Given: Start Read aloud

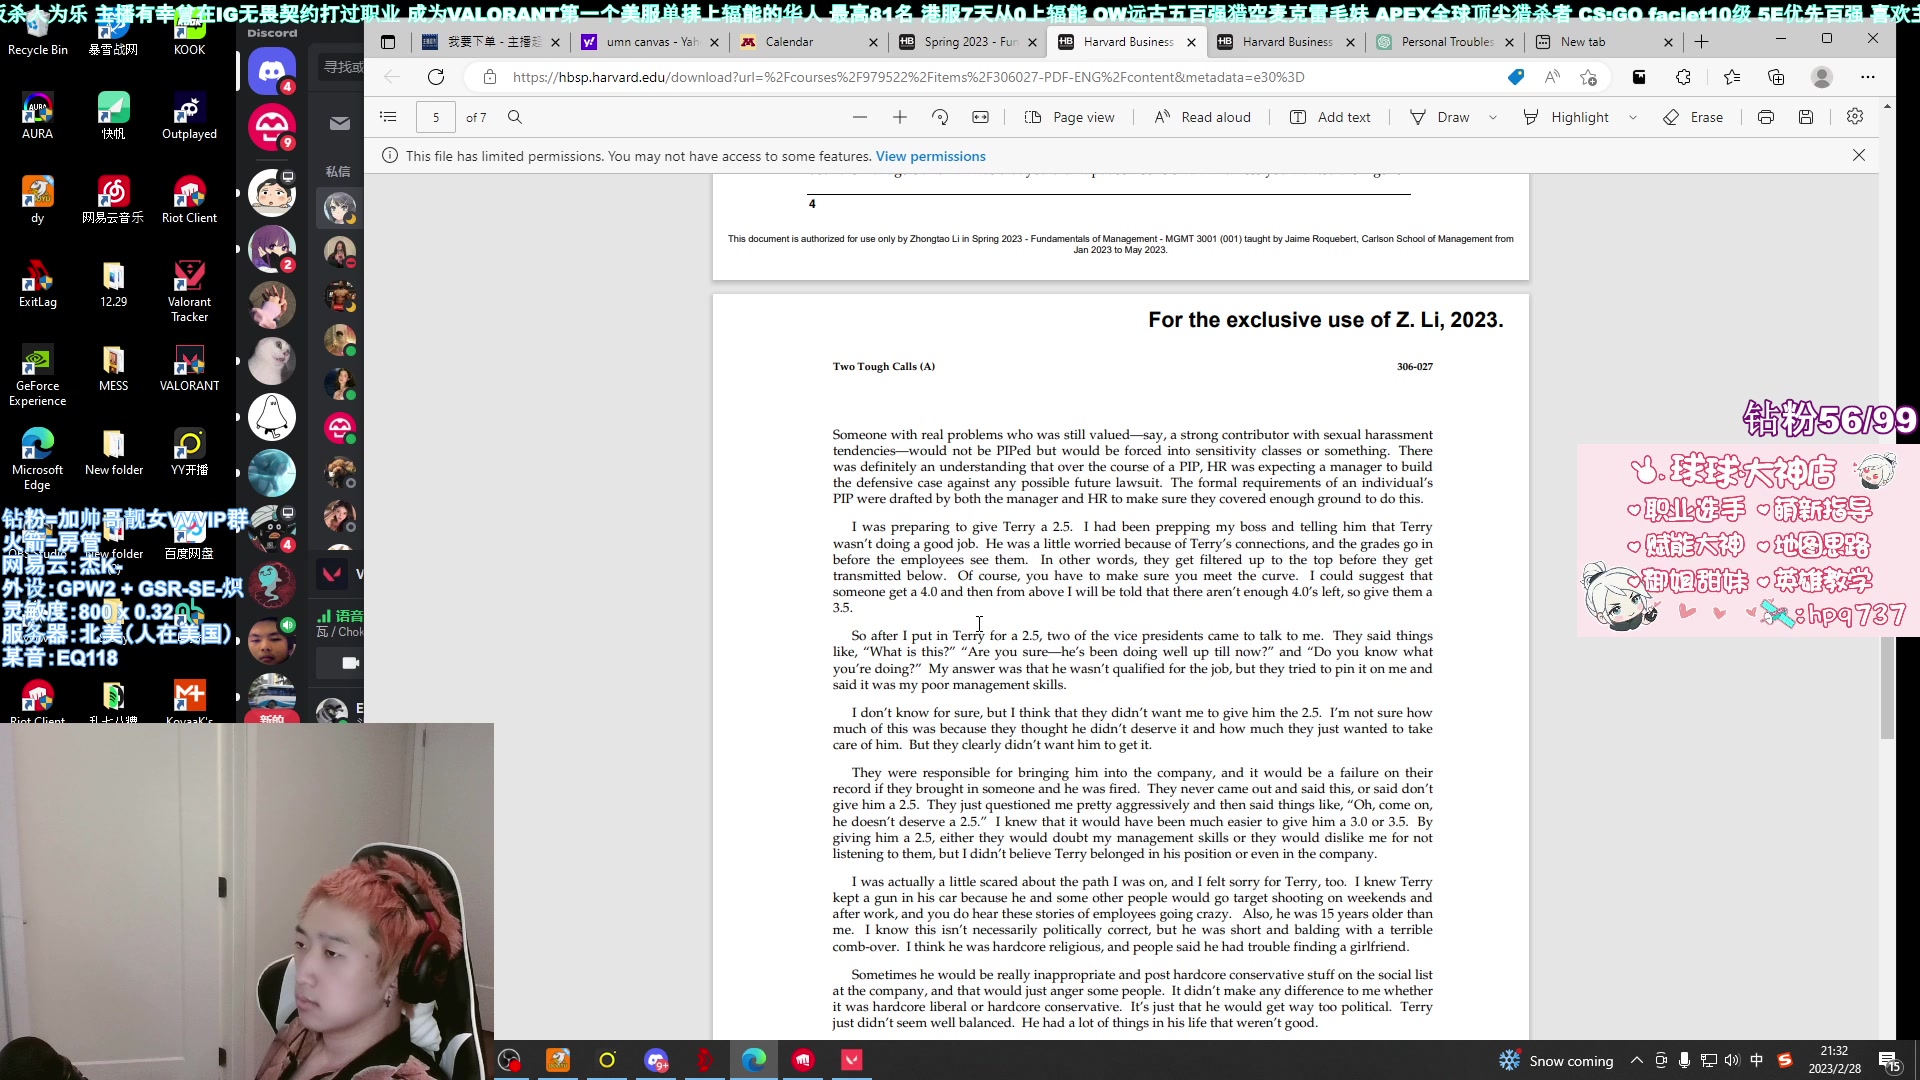Looking at the screenshot, I should (x=1202, y=117).
